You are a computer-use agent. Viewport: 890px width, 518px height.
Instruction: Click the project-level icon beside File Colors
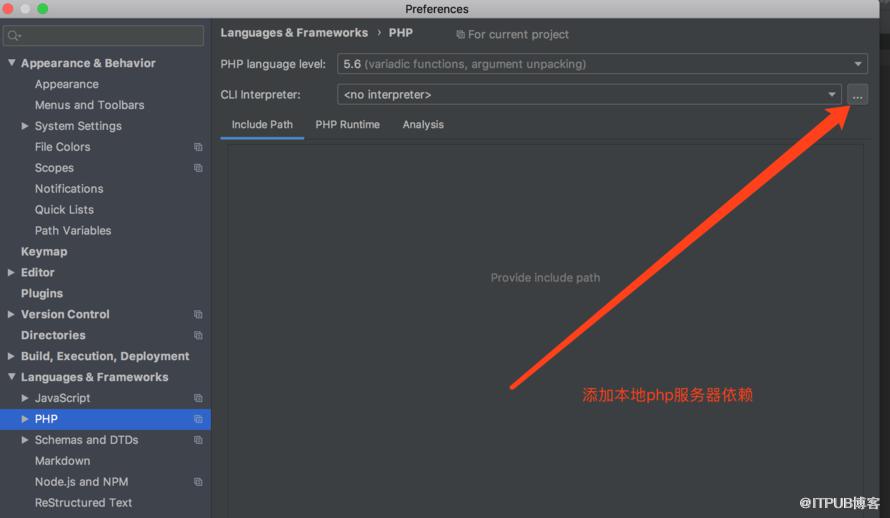coord(198,147)
